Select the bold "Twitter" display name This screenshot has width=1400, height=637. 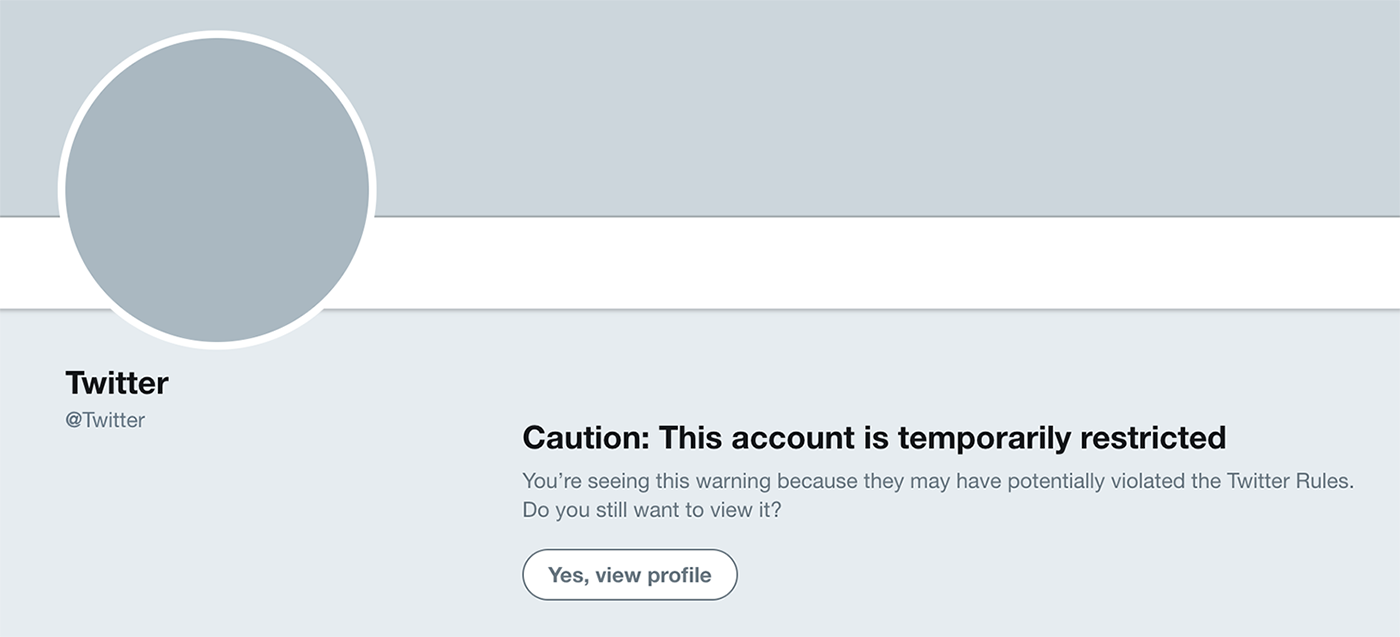pyautogui.click(x=117, y=383)
